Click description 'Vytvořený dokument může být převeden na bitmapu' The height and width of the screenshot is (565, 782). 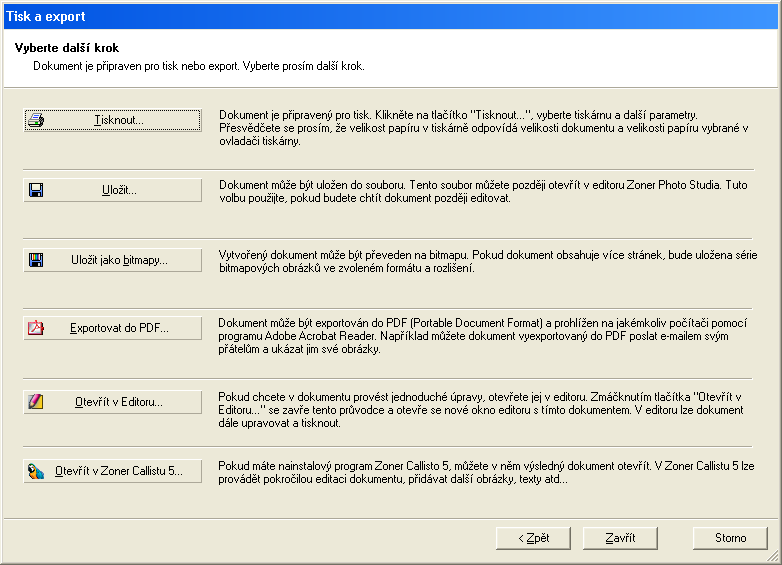488,261
